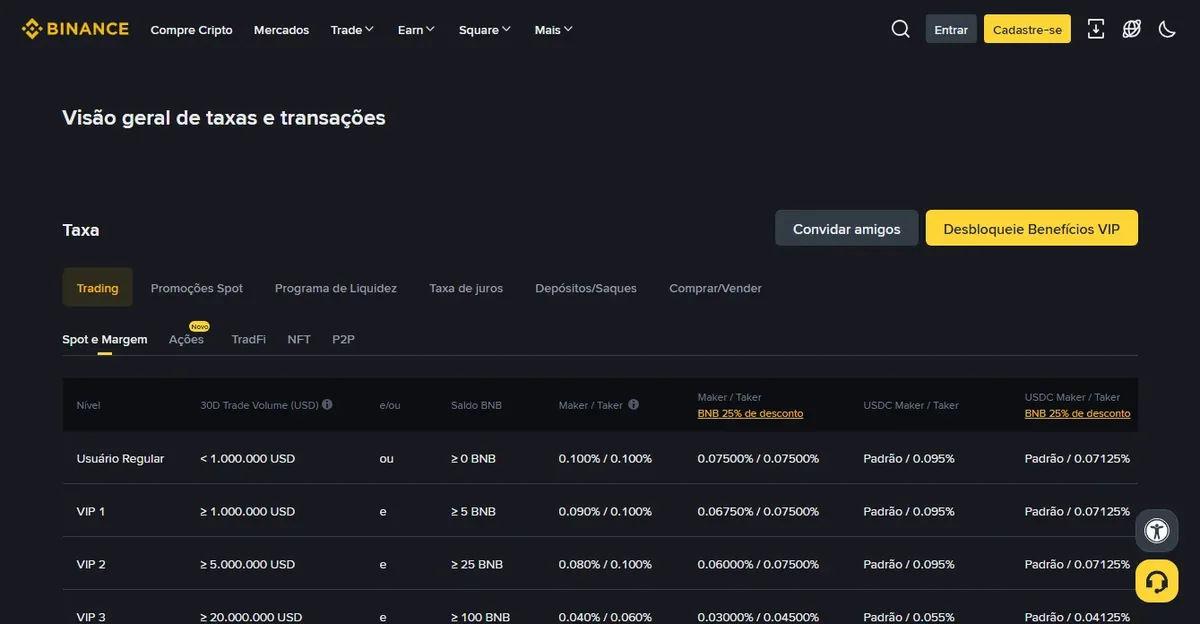1200x624 pixels.
Task: Click '≥ 25 BNB' balance cell
Action: click(x=477, y=564)
